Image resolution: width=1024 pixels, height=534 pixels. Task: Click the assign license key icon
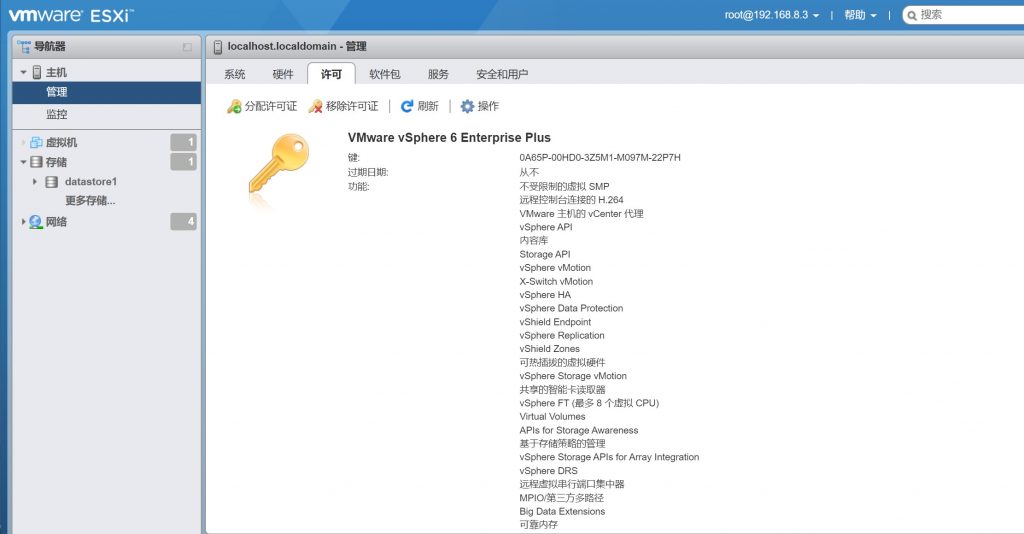click(234, 106)
